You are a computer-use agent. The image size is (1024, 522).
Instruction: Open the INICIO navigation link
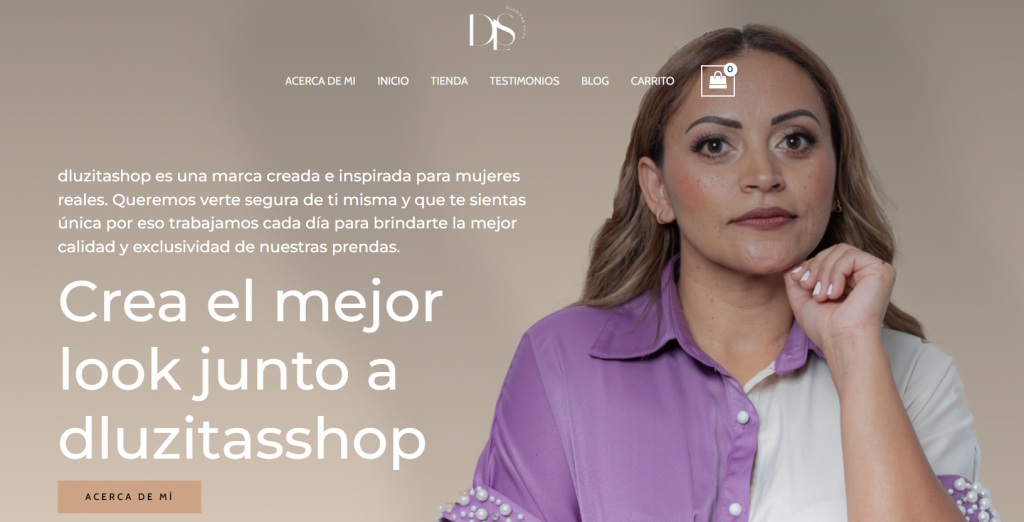pos(392,81)
